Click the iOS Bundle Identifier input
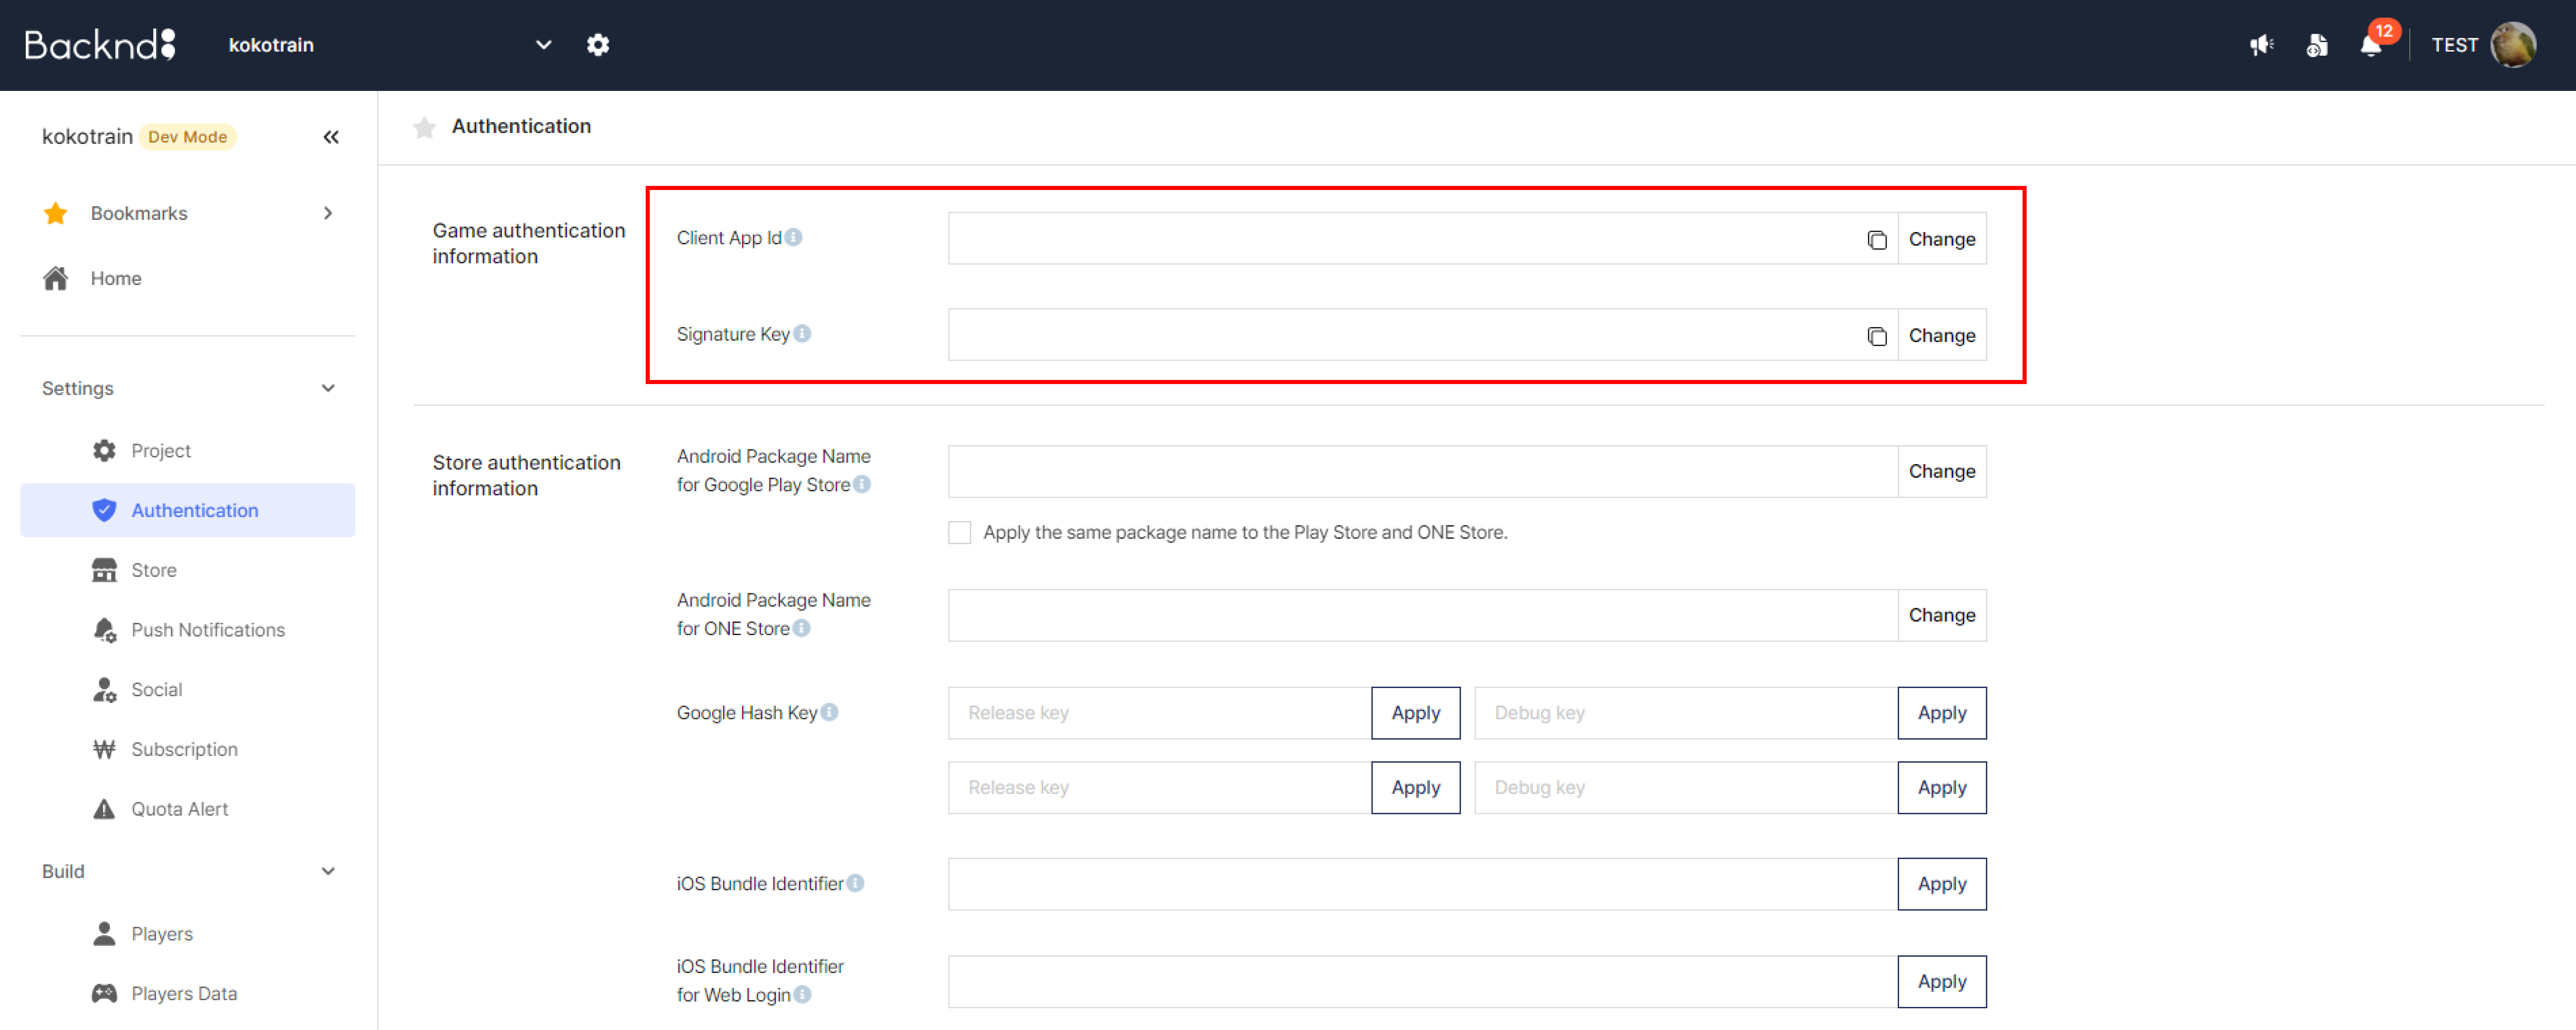The height and width of the screenshot is (1030, 2576). 1423,884
